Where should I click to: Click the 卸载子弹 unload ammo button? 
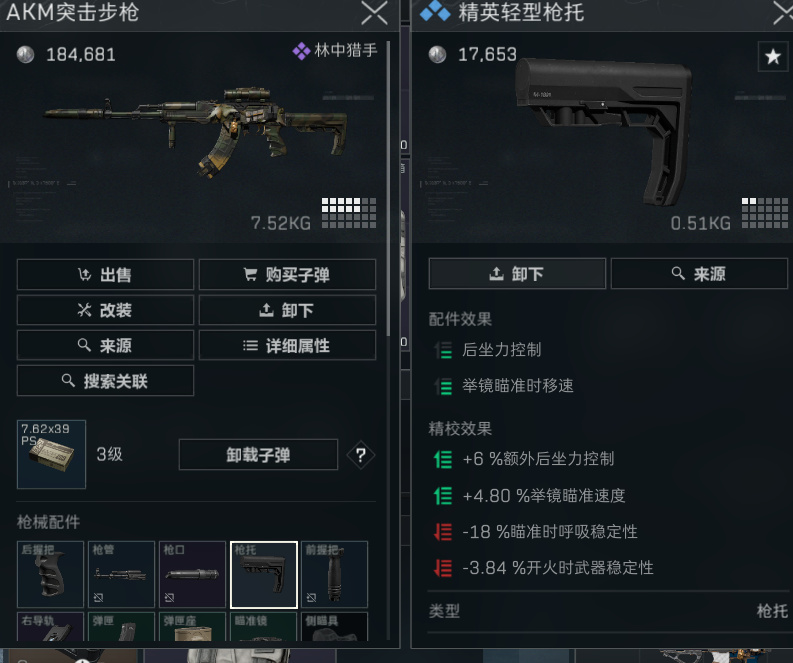258,455
